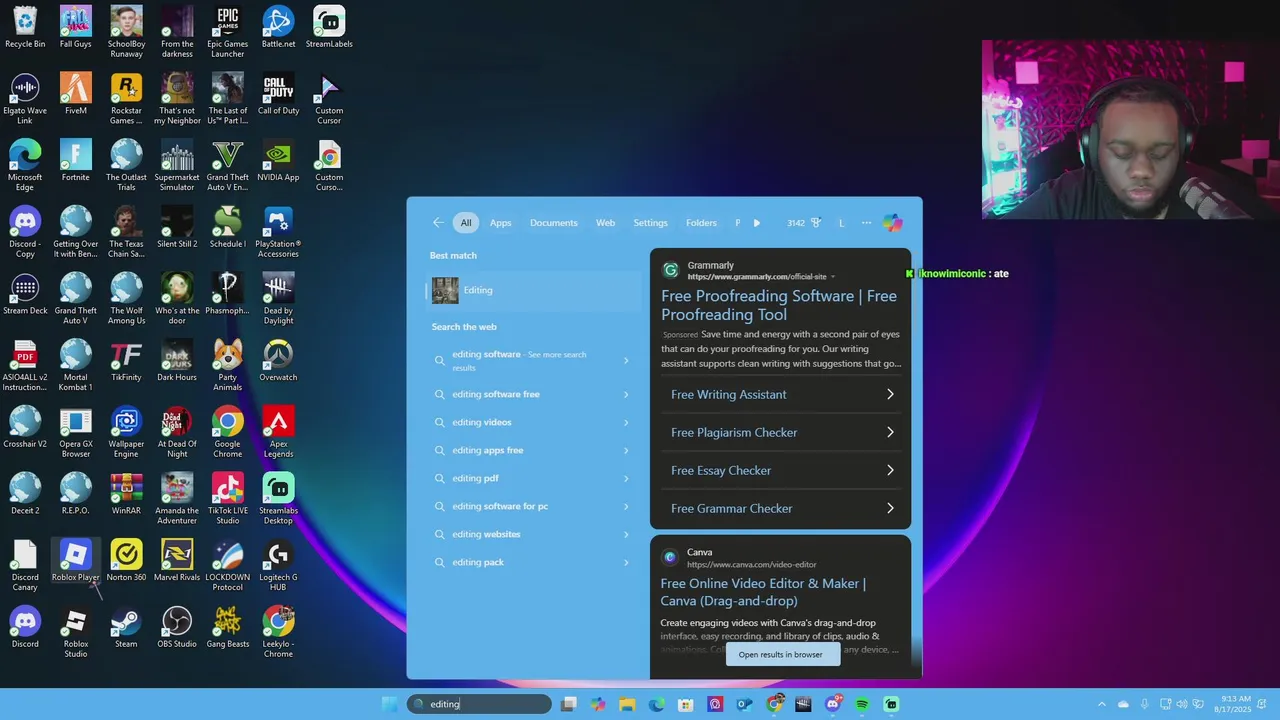Expand the 'editing websites' suggestion arrow

(x=626, y=535)
